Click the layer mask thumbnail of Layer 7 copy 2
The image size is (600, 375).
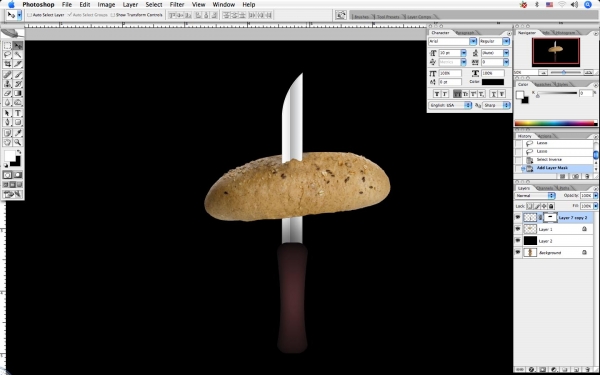pyautogui.click(x=550, y=217)
